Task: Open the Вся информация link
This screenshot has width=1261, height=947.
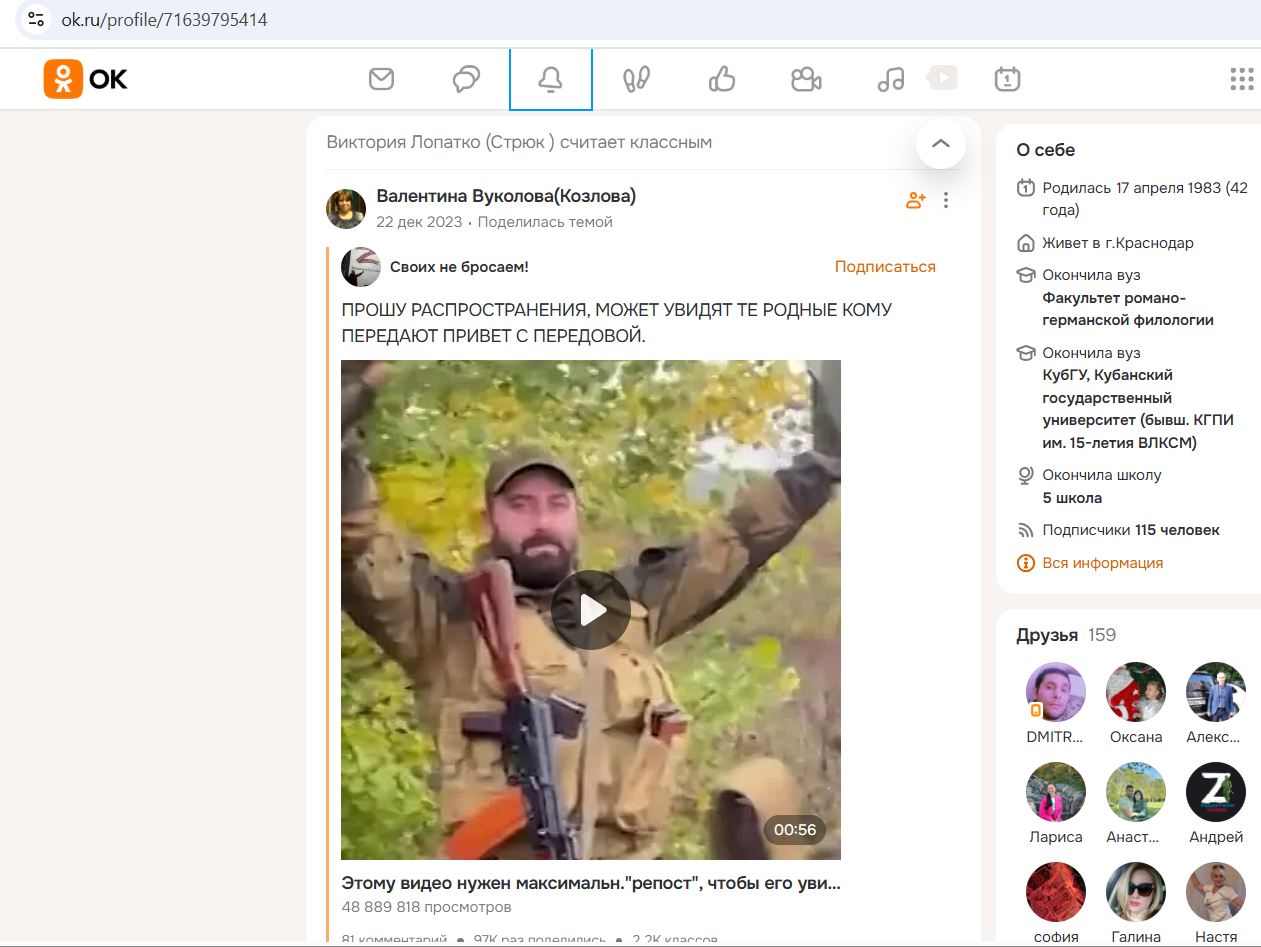Action: pyautogui.click(x=1102, y=563)
